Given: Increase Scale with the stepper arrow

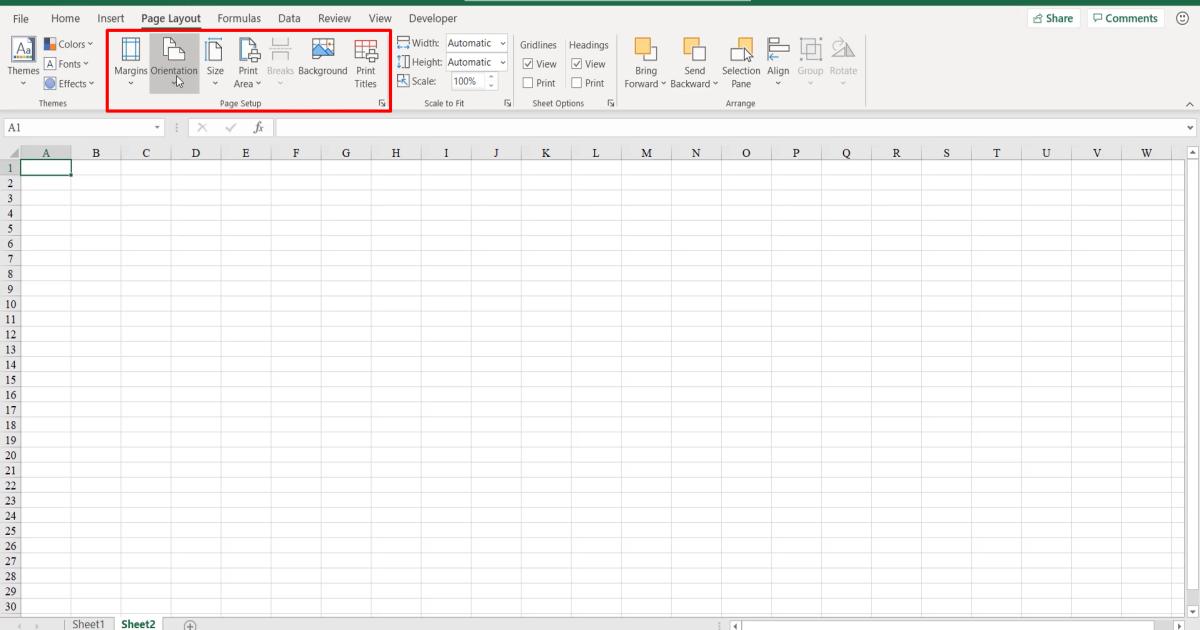Looking at the screenshot, I should tap(489, 77).
